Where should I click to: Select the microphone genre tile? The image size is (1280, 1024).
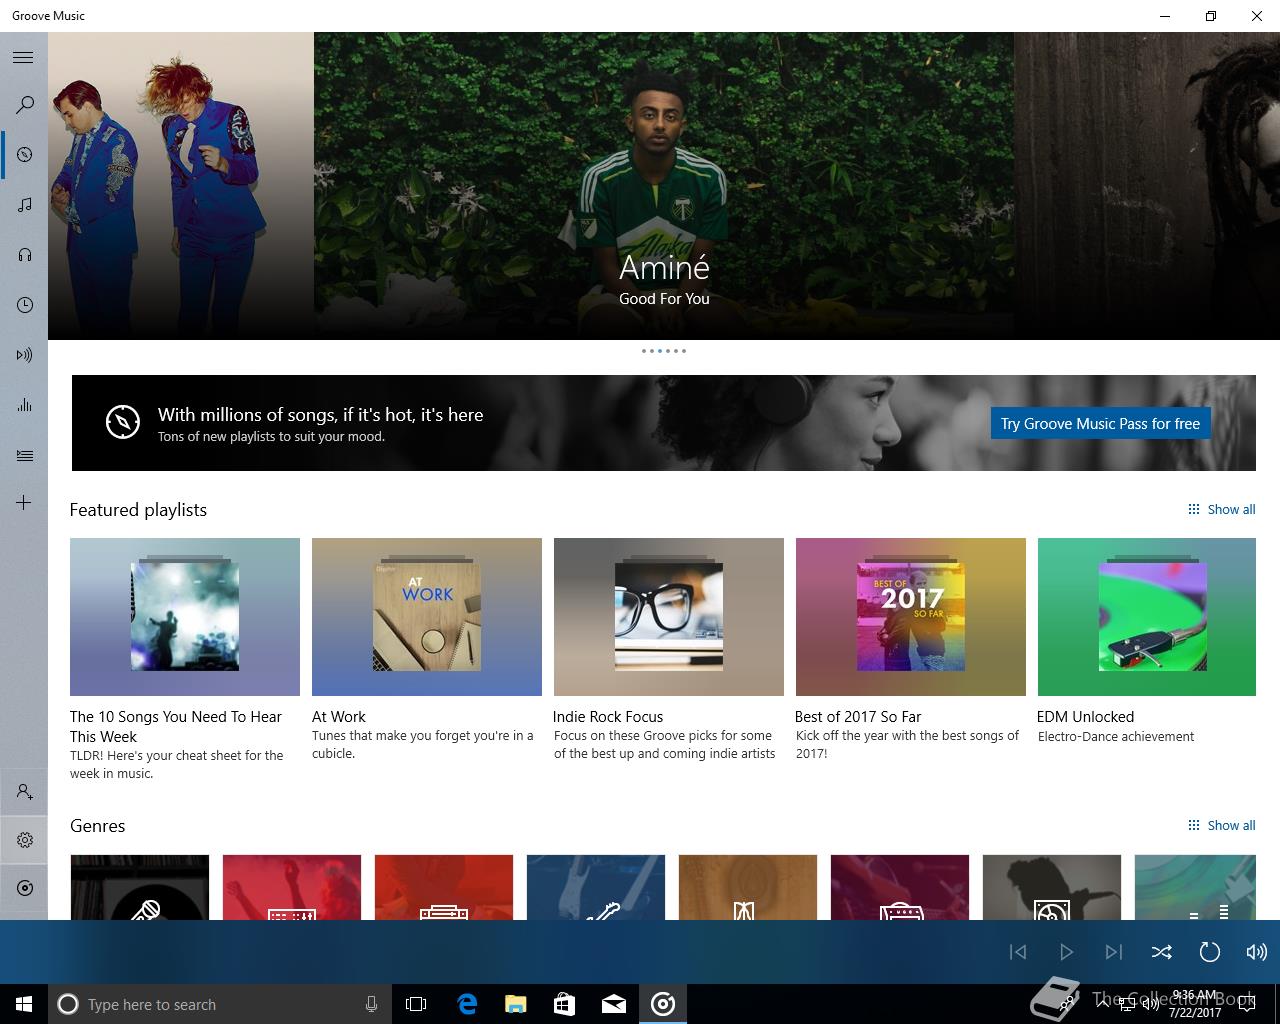[x=140, y=887]
